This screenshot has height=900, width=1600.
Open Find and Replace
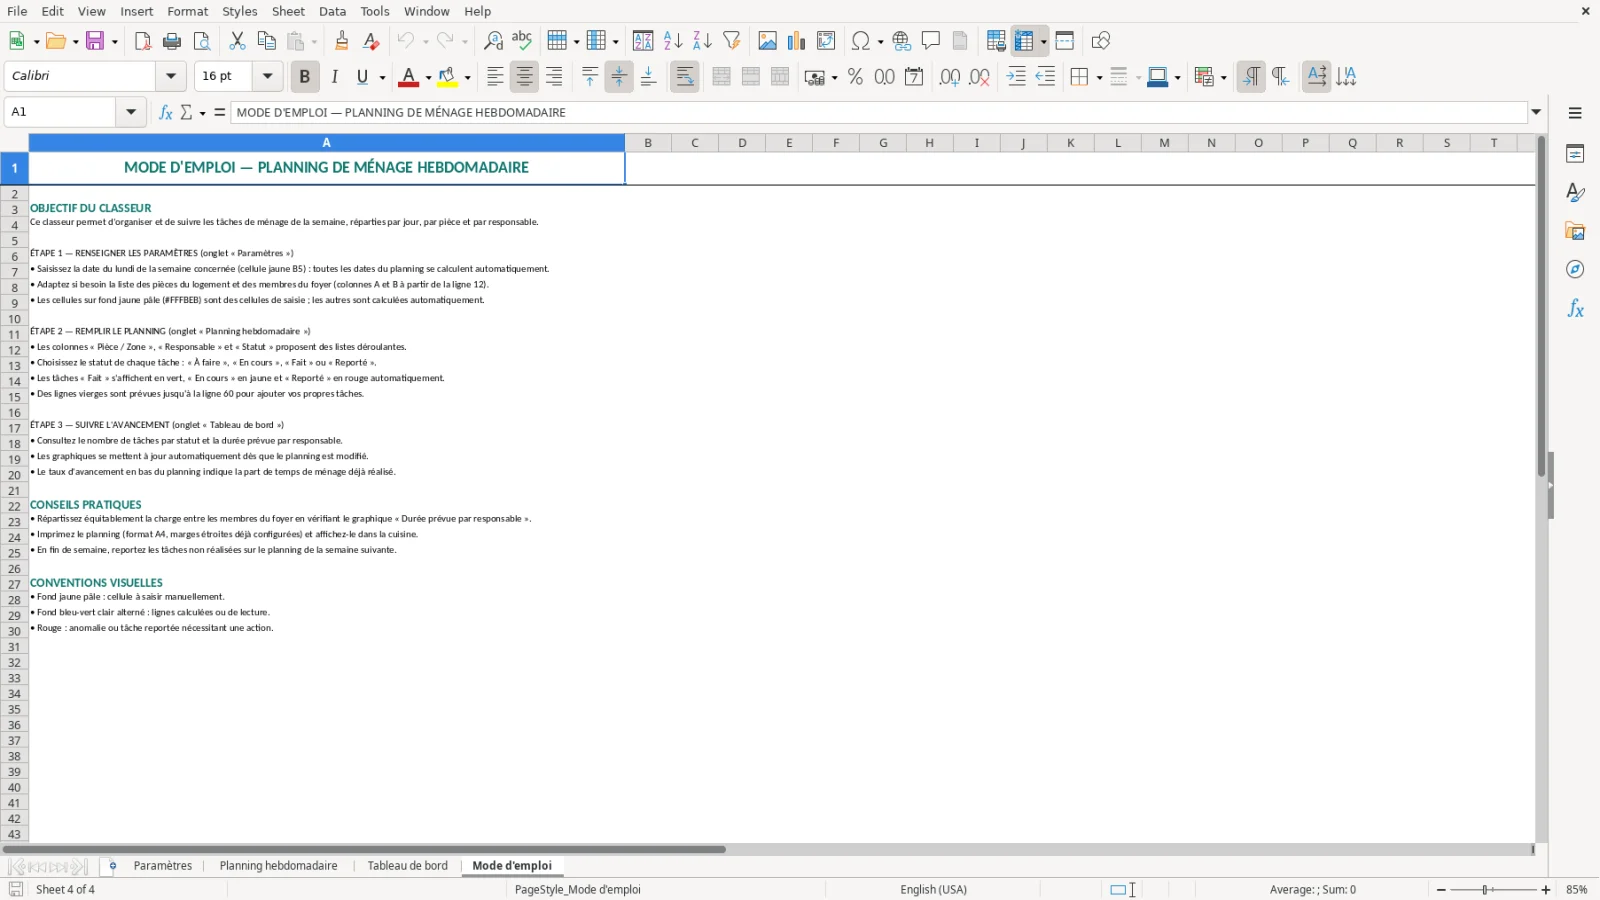(493, 41)
